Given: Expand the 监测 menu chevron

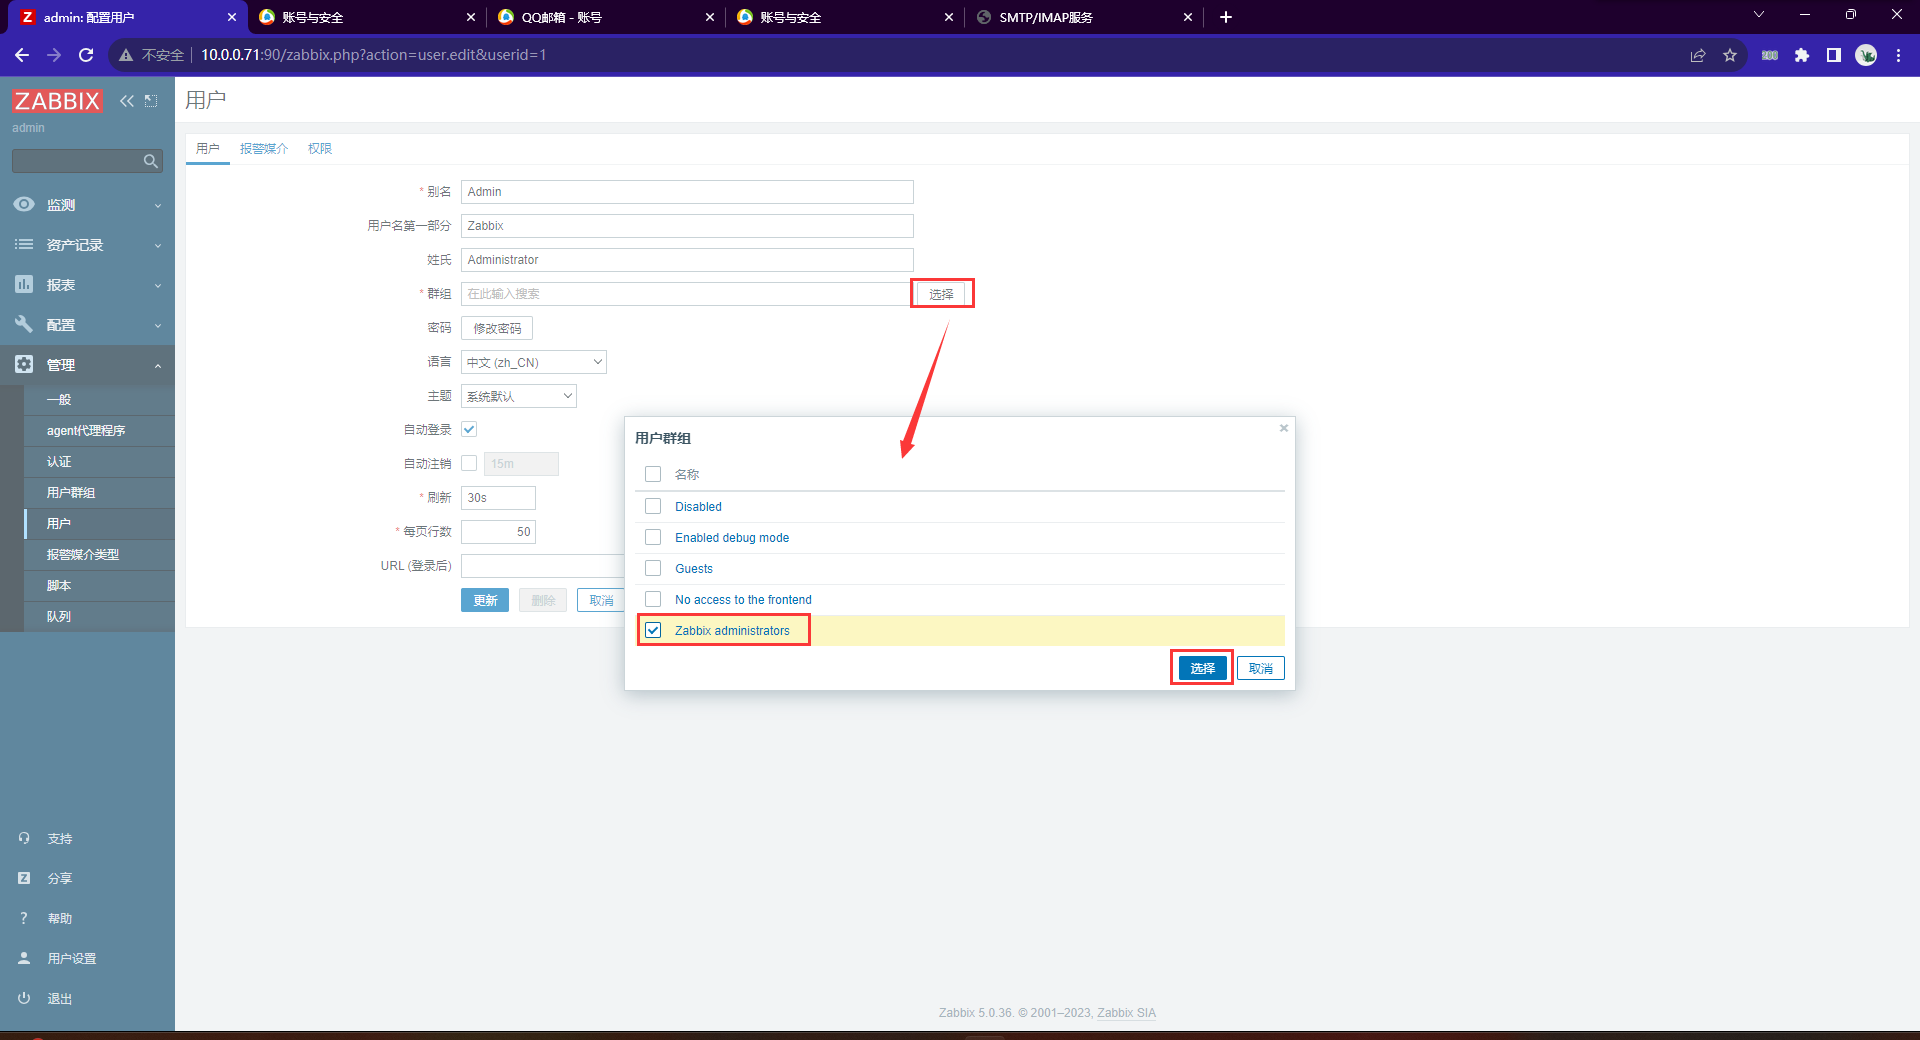Looking at the screenshot, I should coord(158,205).
